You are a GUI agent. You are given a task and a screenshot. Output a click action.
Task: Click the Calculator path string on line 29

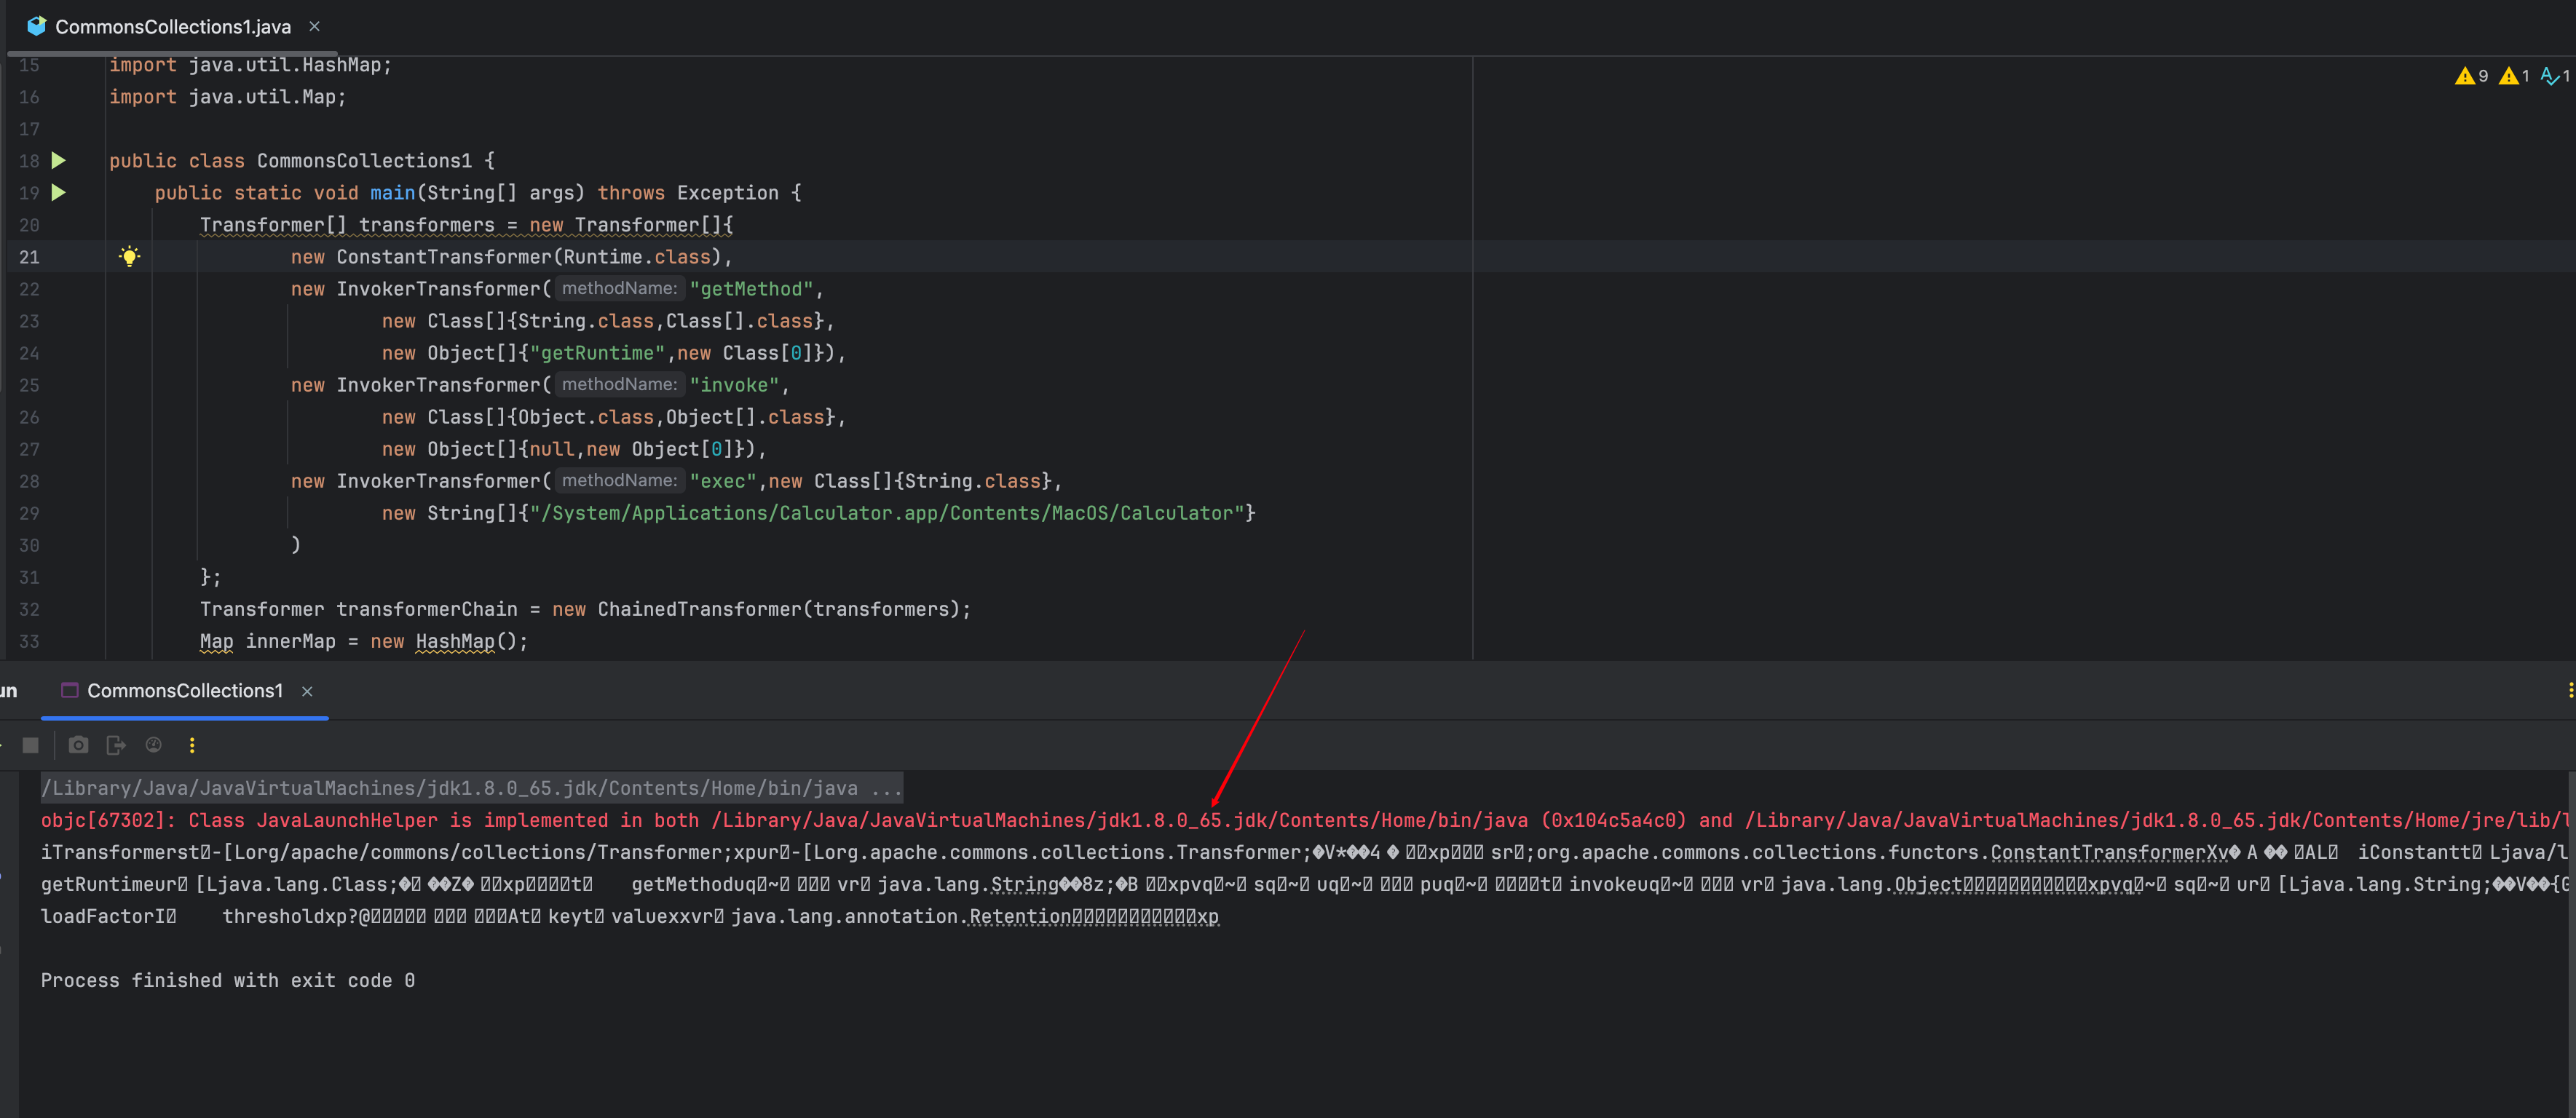pyautogui.click(x=887, y=513)
